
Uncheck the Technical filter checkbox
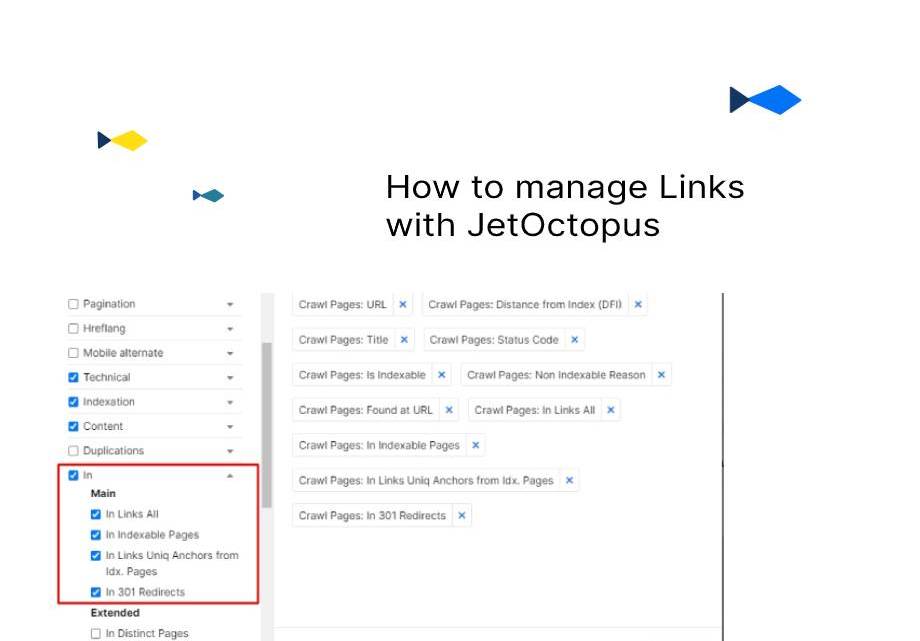click(73, 377)
